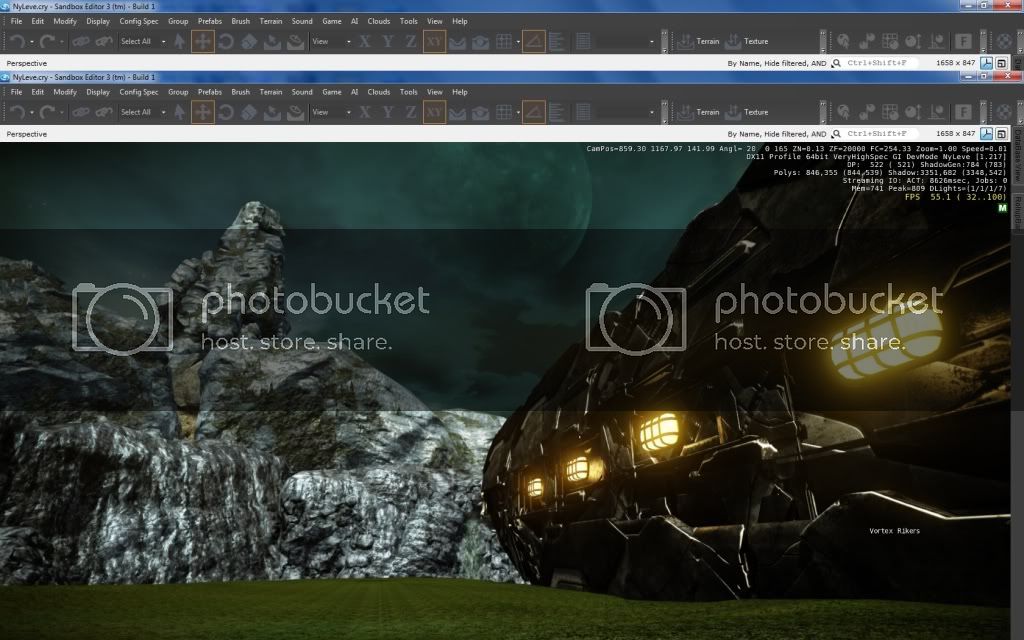The image size is (1024, 640).
Task: Select the Move tool in the lower toolbar
Action: [202, 112]
